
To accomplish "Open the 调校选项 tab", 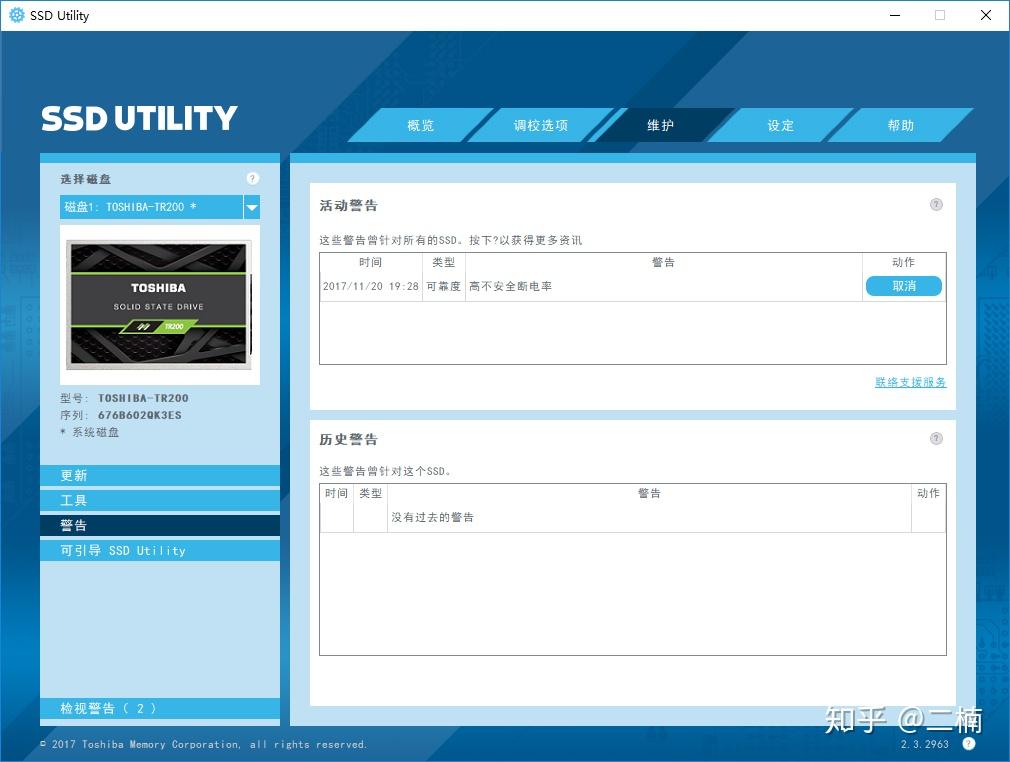I will [541, 125].
